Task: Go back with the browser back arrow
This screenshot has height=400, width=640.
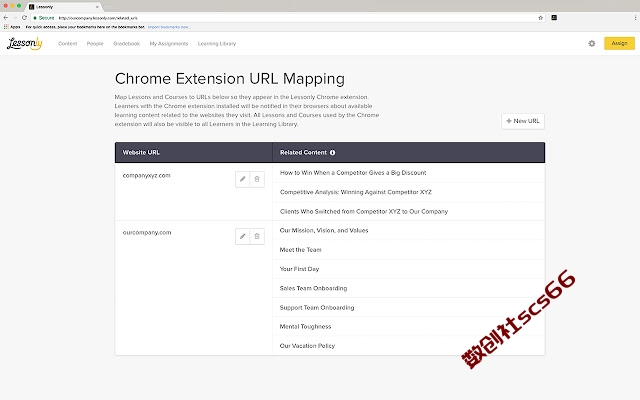Action: coord(6,18)
